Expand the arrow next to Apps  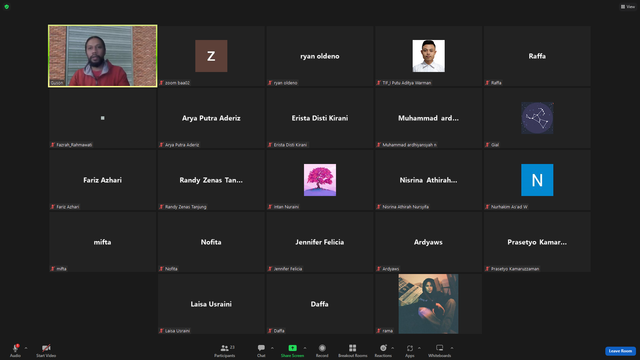pyautogui.click(x=419, y=348)
